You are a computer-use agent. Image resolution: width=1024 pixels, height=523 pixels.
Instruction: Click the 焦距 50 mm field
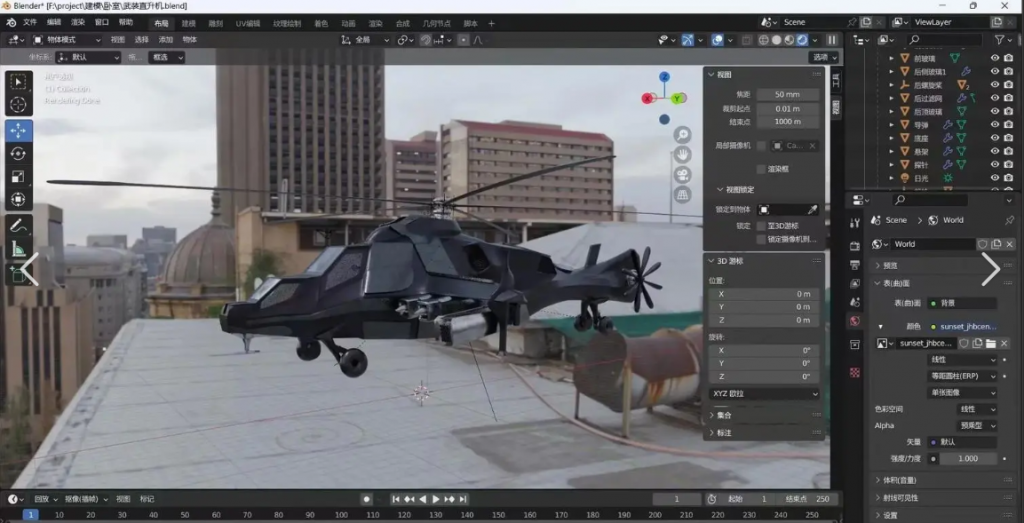(787, 94)
